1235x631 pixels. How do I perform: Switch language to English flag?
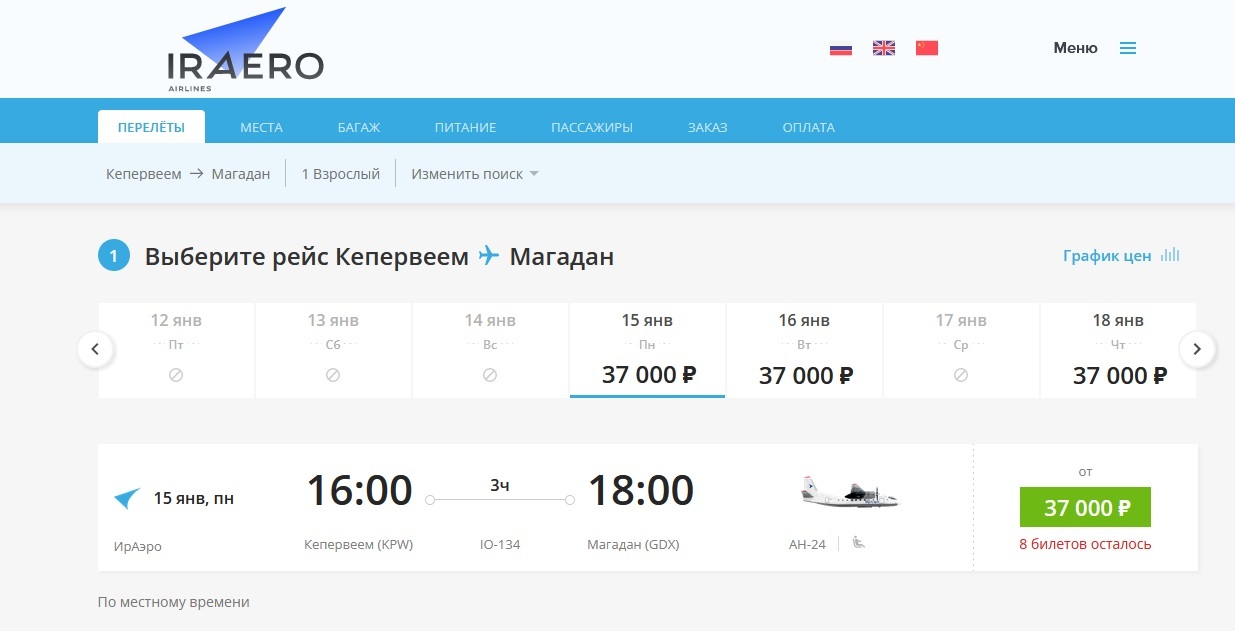pos(884,48)
